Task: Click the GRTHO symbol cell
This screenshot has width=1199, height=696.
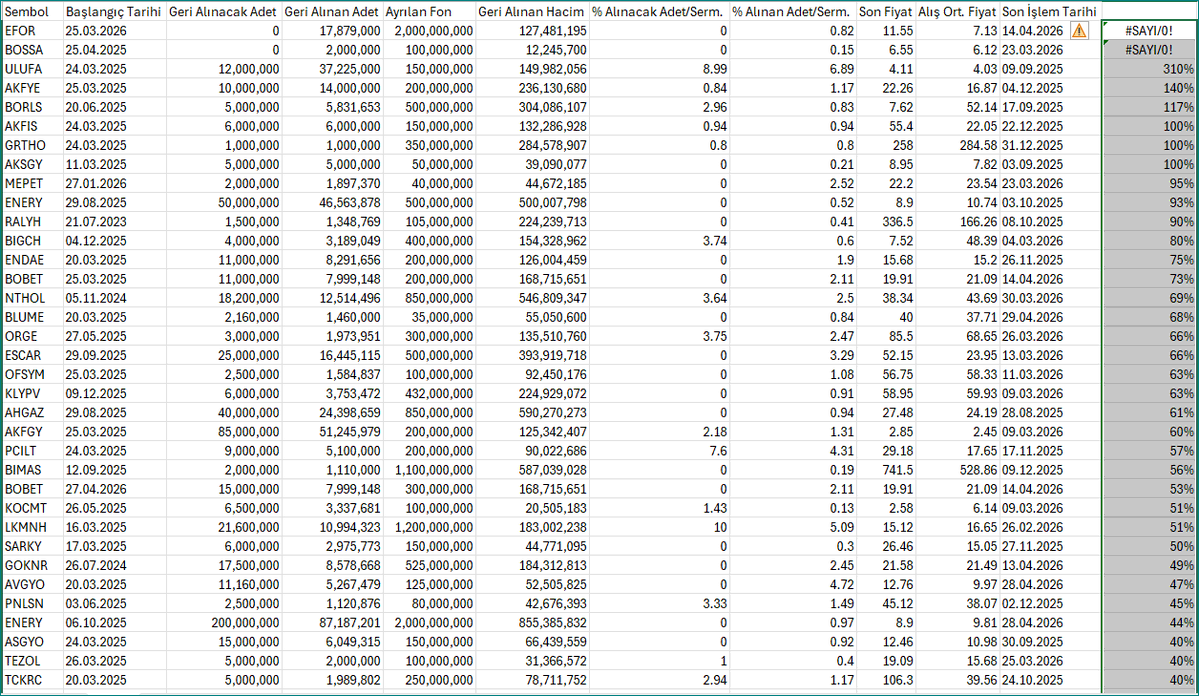Action: pos(31,145)
